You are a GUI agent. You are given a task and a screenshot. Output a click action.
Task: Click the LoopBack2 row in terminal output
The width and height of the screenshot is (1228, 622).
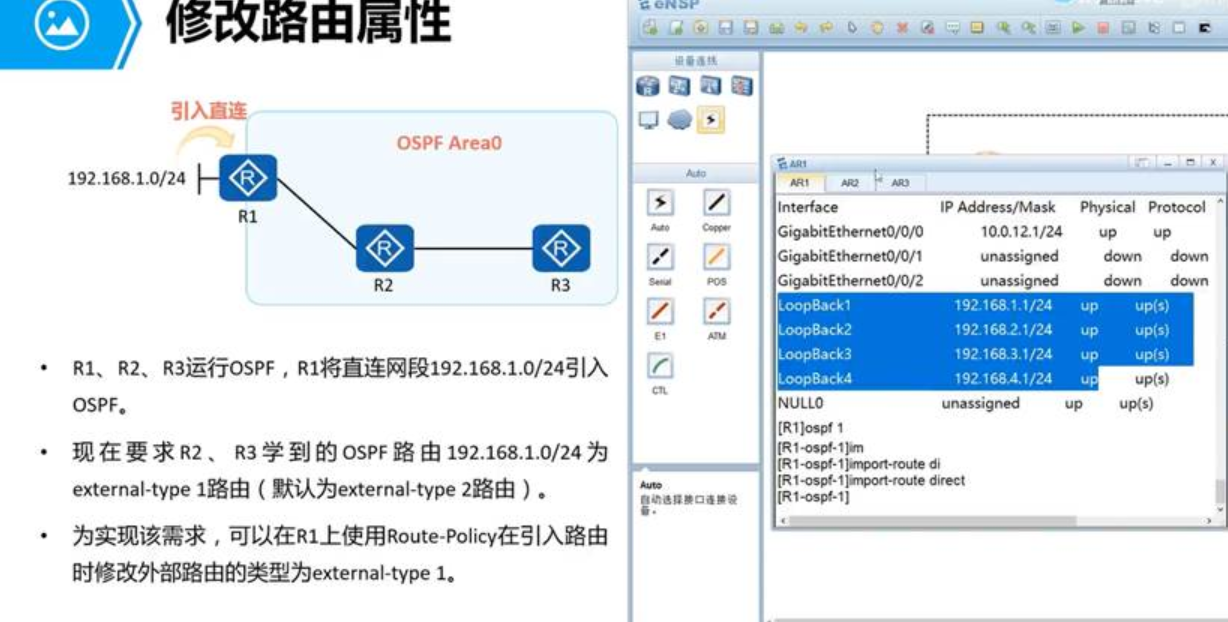point(985,329)
